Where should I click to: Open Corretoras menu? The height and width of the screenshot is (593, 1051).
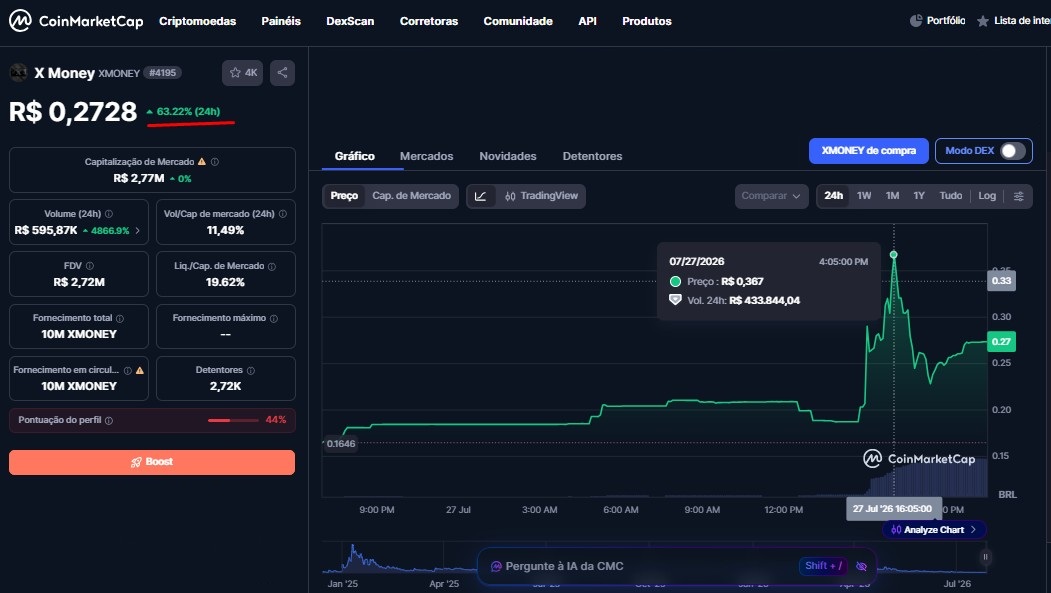tap(429, 21)
